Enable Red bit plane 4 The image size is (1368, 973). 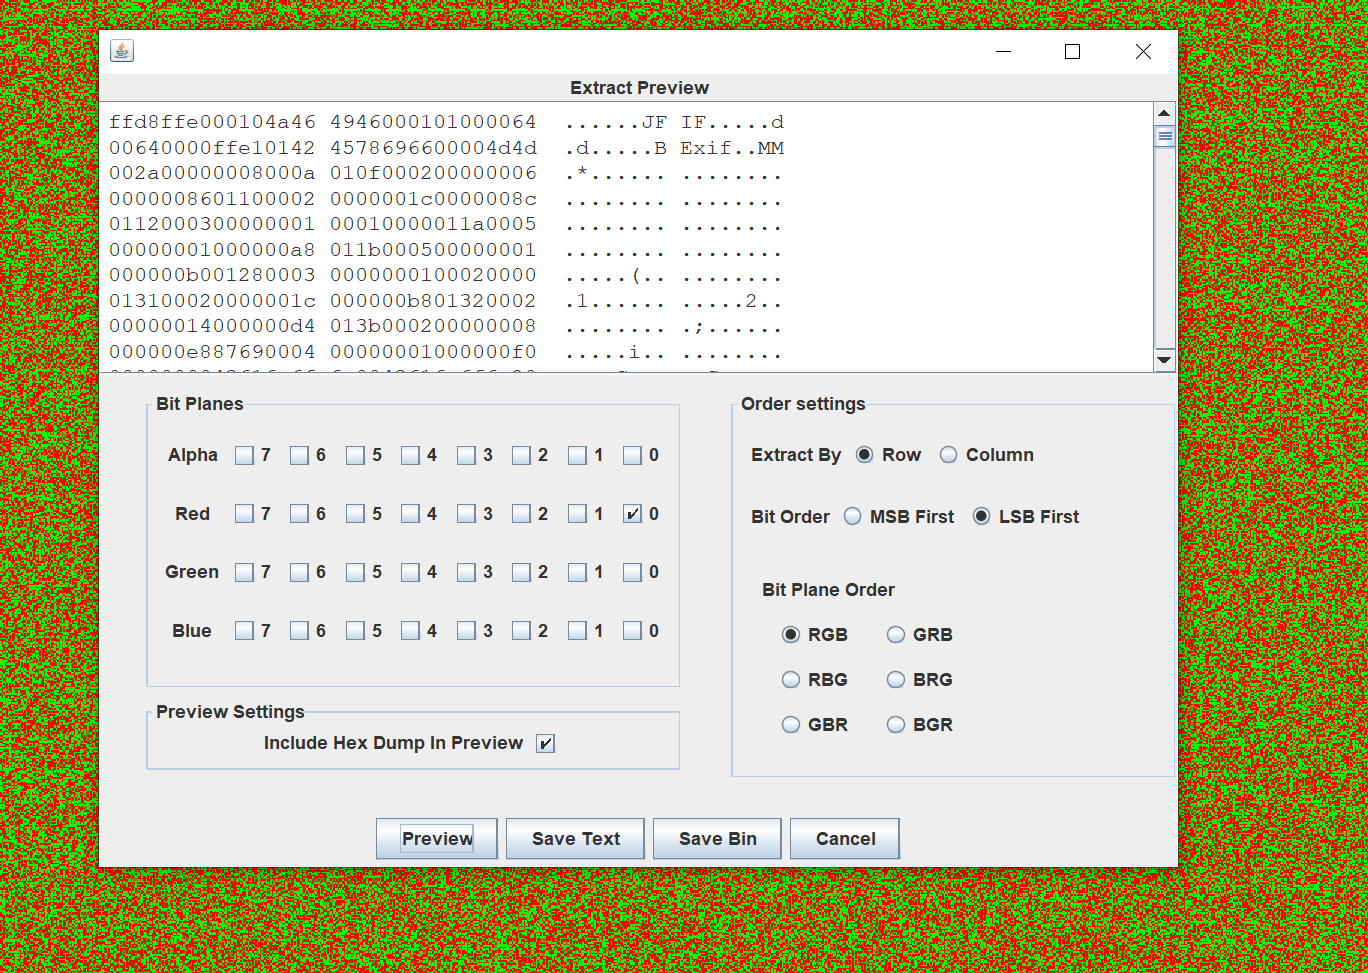(410, 514)
